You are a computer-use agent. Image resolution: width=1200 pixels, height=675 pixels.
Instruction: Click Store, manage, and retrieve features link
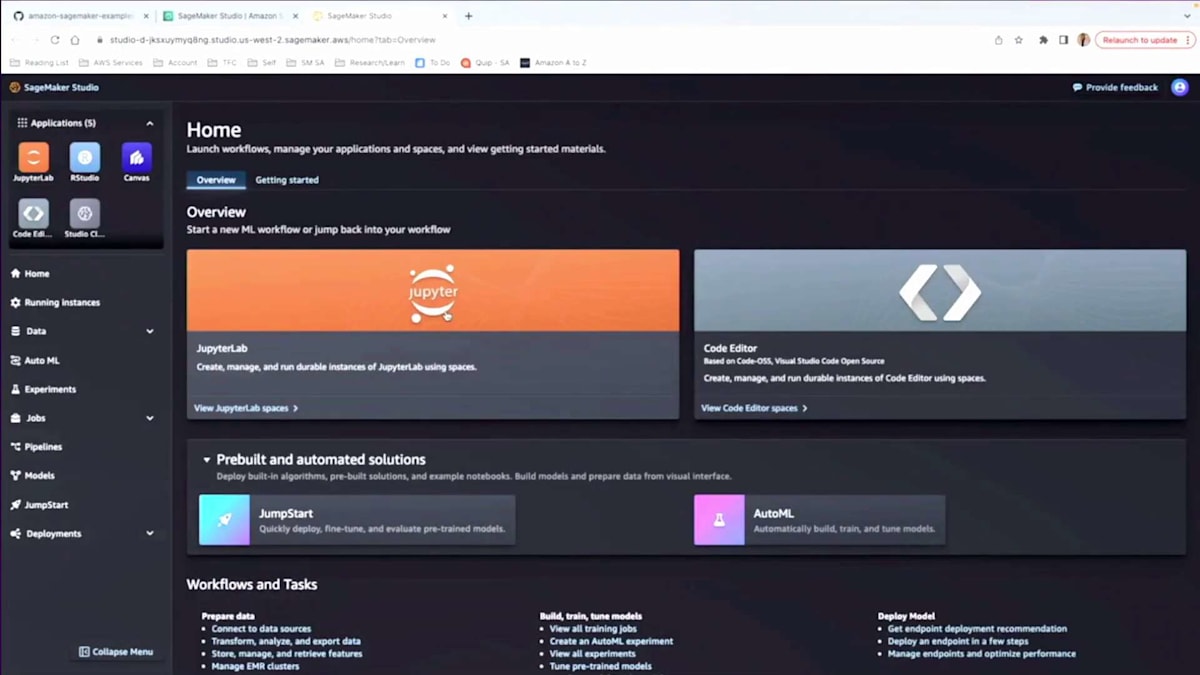click(287, 654)
